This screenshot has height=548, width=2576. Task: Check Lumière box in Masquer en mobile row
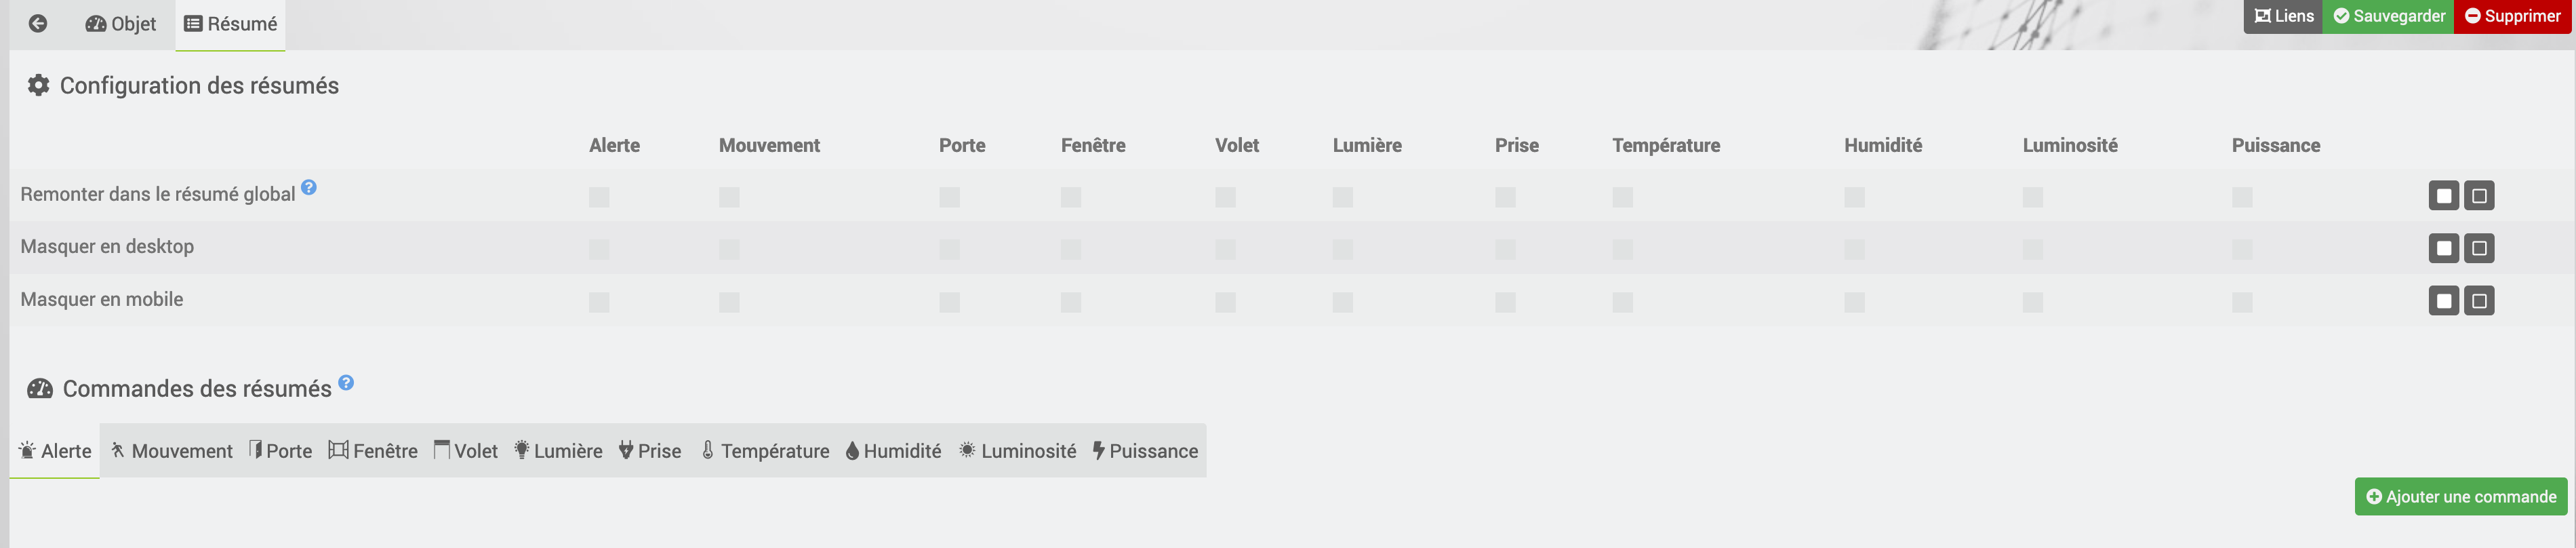pyautogui.click(x=1343, y=302)
